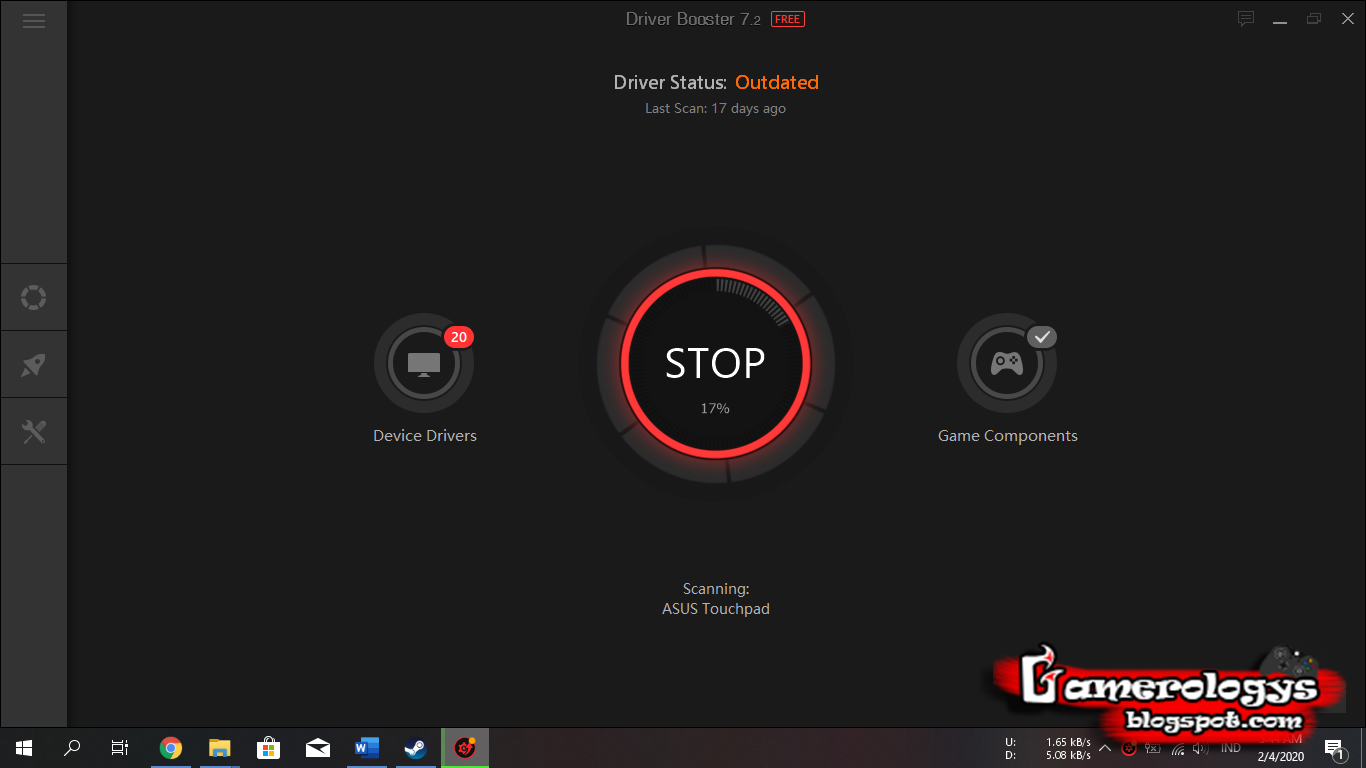Open Windows taskbar search
The image size is (1366, 768).
tap(72, 747)
